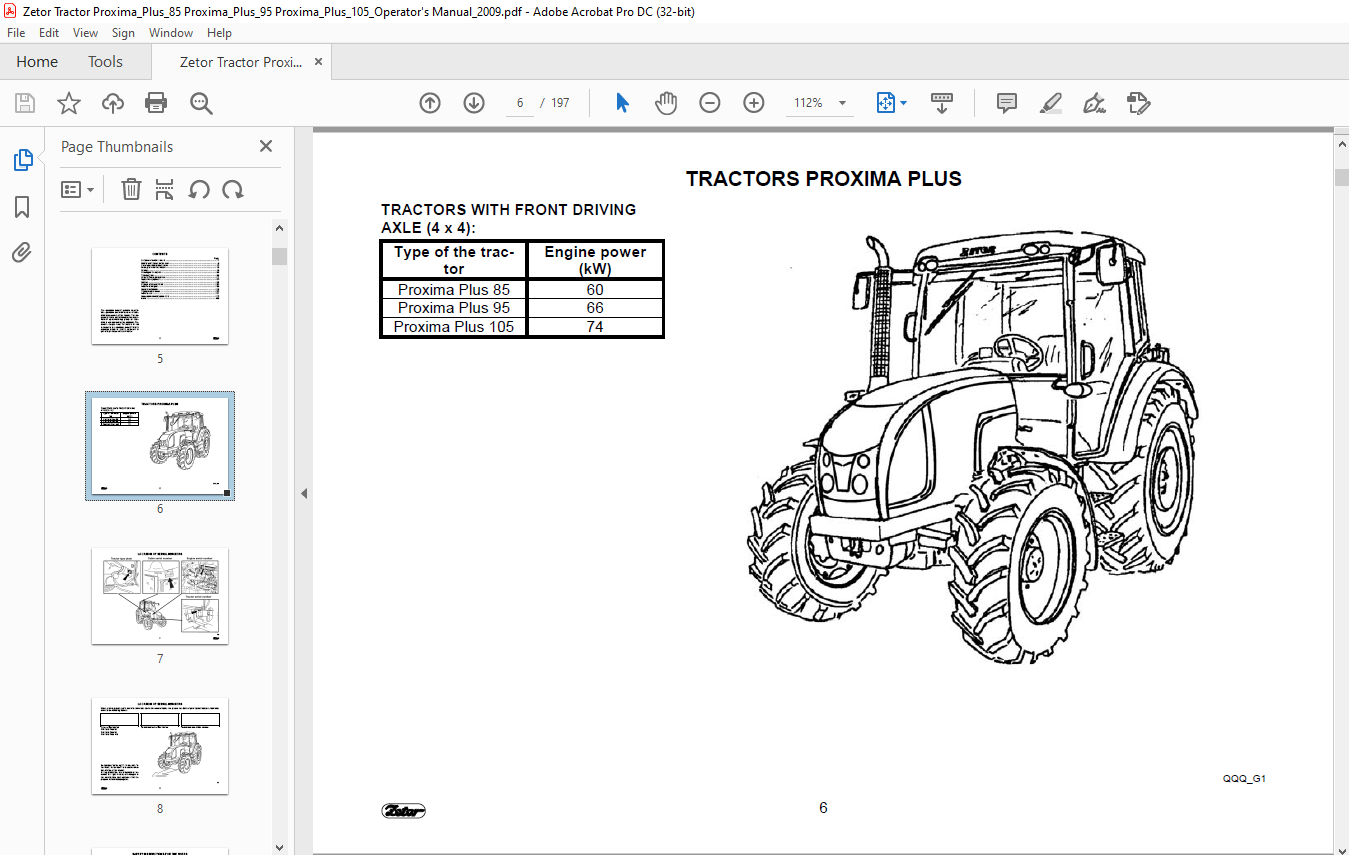This screenshot has width=1349, height=855.
Task: Open the zoom percentage dropdown
Action: click(842, 103)
